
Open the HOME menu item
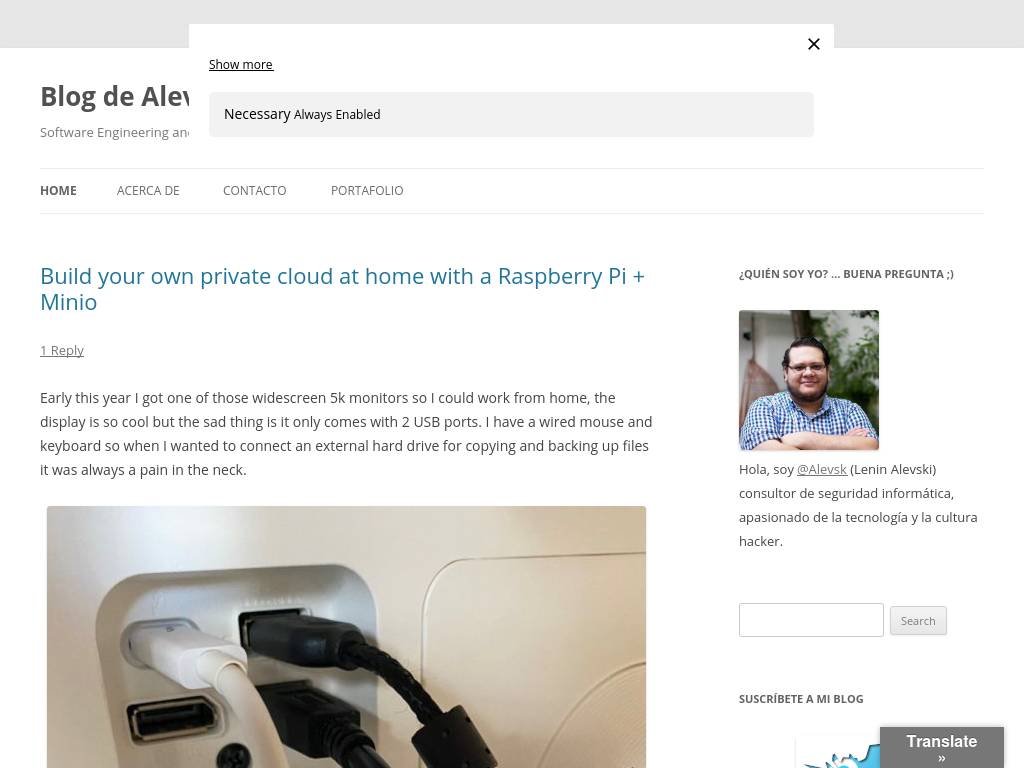[x=58, y=191]
